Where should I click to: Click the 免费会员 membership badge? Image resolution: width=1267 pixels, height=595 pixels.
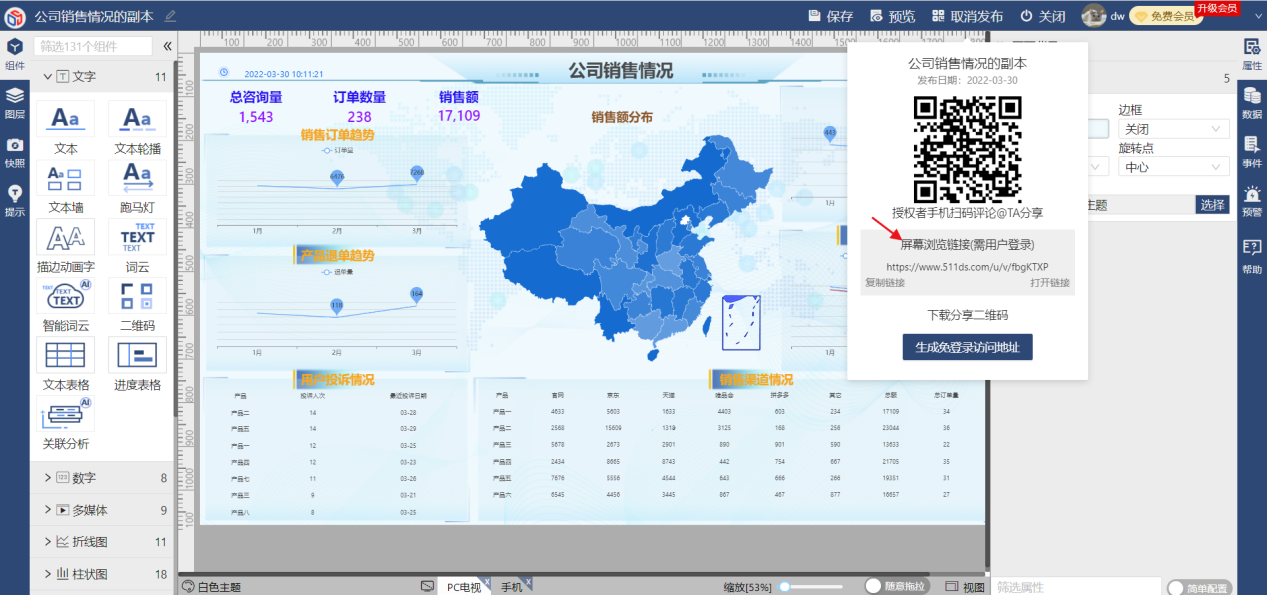(x=1164, y=17)
